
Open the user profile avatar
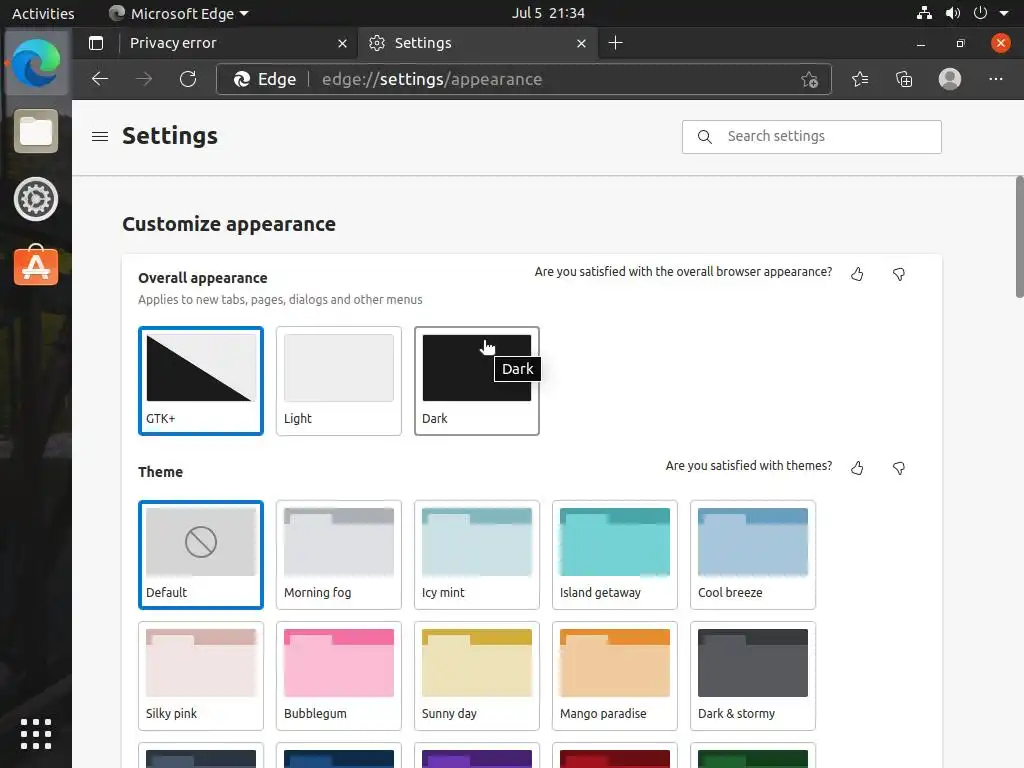pyautogui.click(x=950, y=79)
